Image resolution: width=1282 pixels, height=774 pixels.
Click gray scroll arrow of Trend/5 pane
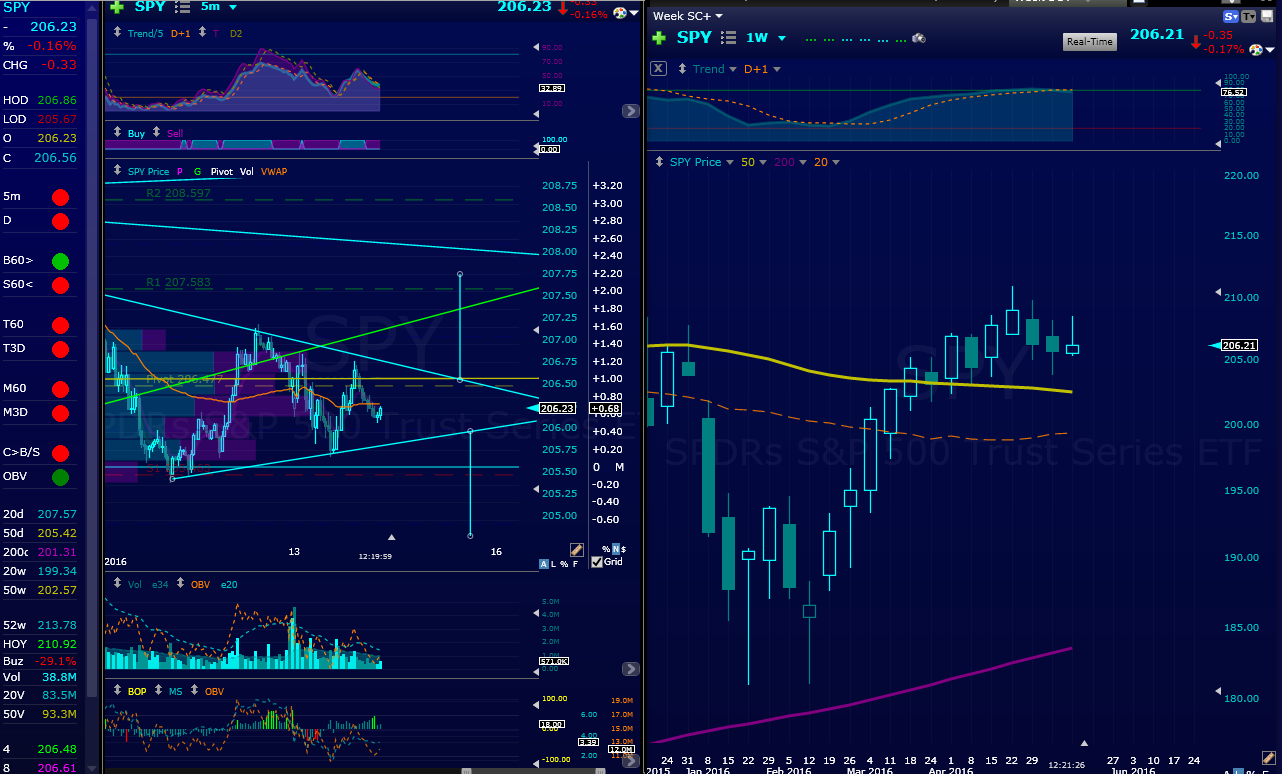pyautogui.click(x=631, y=111)
